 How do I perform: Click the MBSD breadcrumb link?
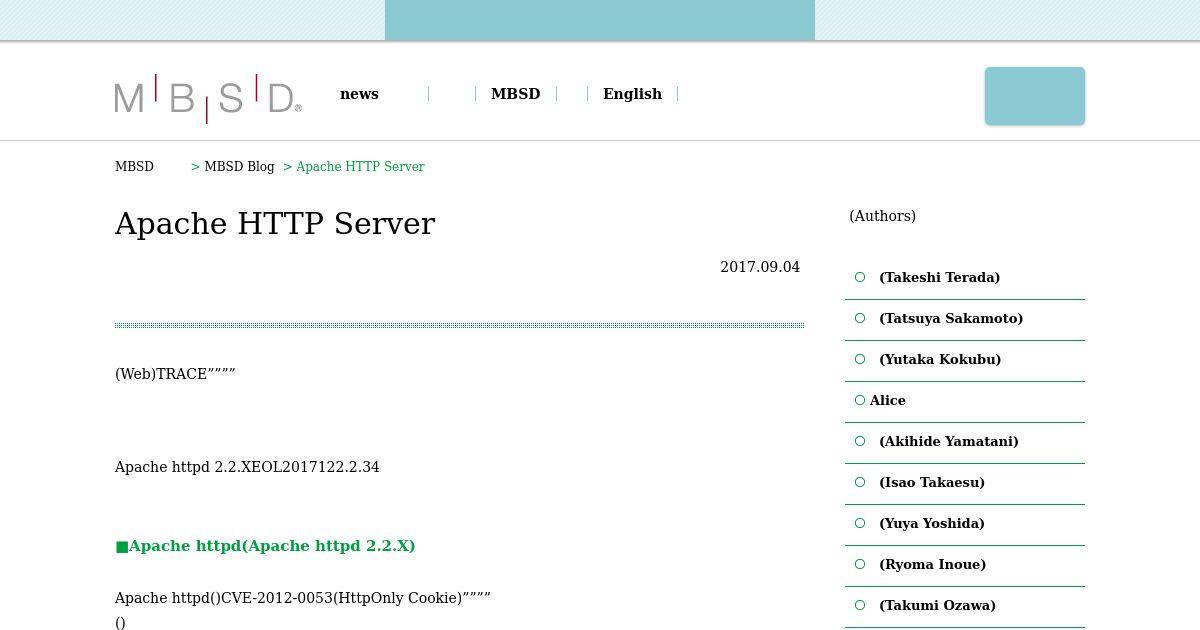click(134, 167)
